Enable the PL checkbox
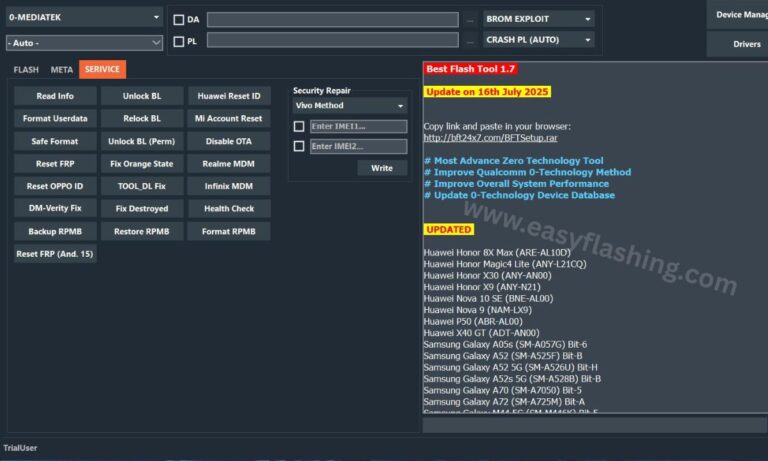The height and width of the screenshot is (461, 768). [179, 42]
